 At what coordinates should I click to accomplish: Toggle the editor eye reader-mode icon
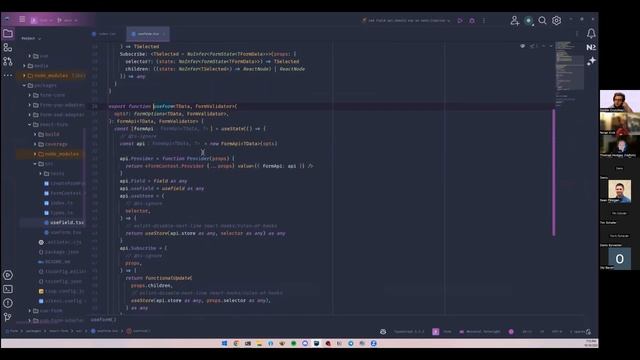(522, 46)
